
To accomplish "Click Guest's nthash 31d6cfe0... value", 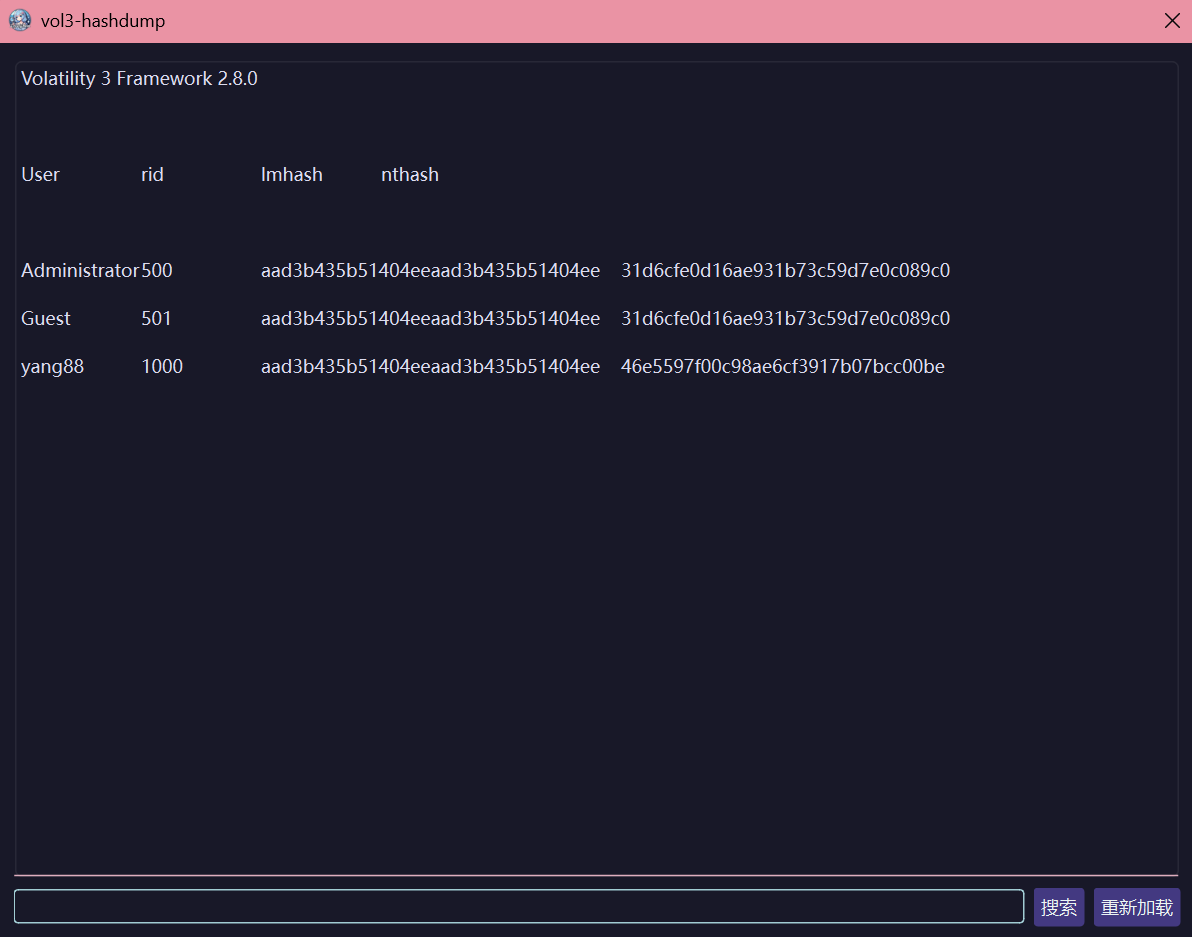I will click(x=785, y=318).
